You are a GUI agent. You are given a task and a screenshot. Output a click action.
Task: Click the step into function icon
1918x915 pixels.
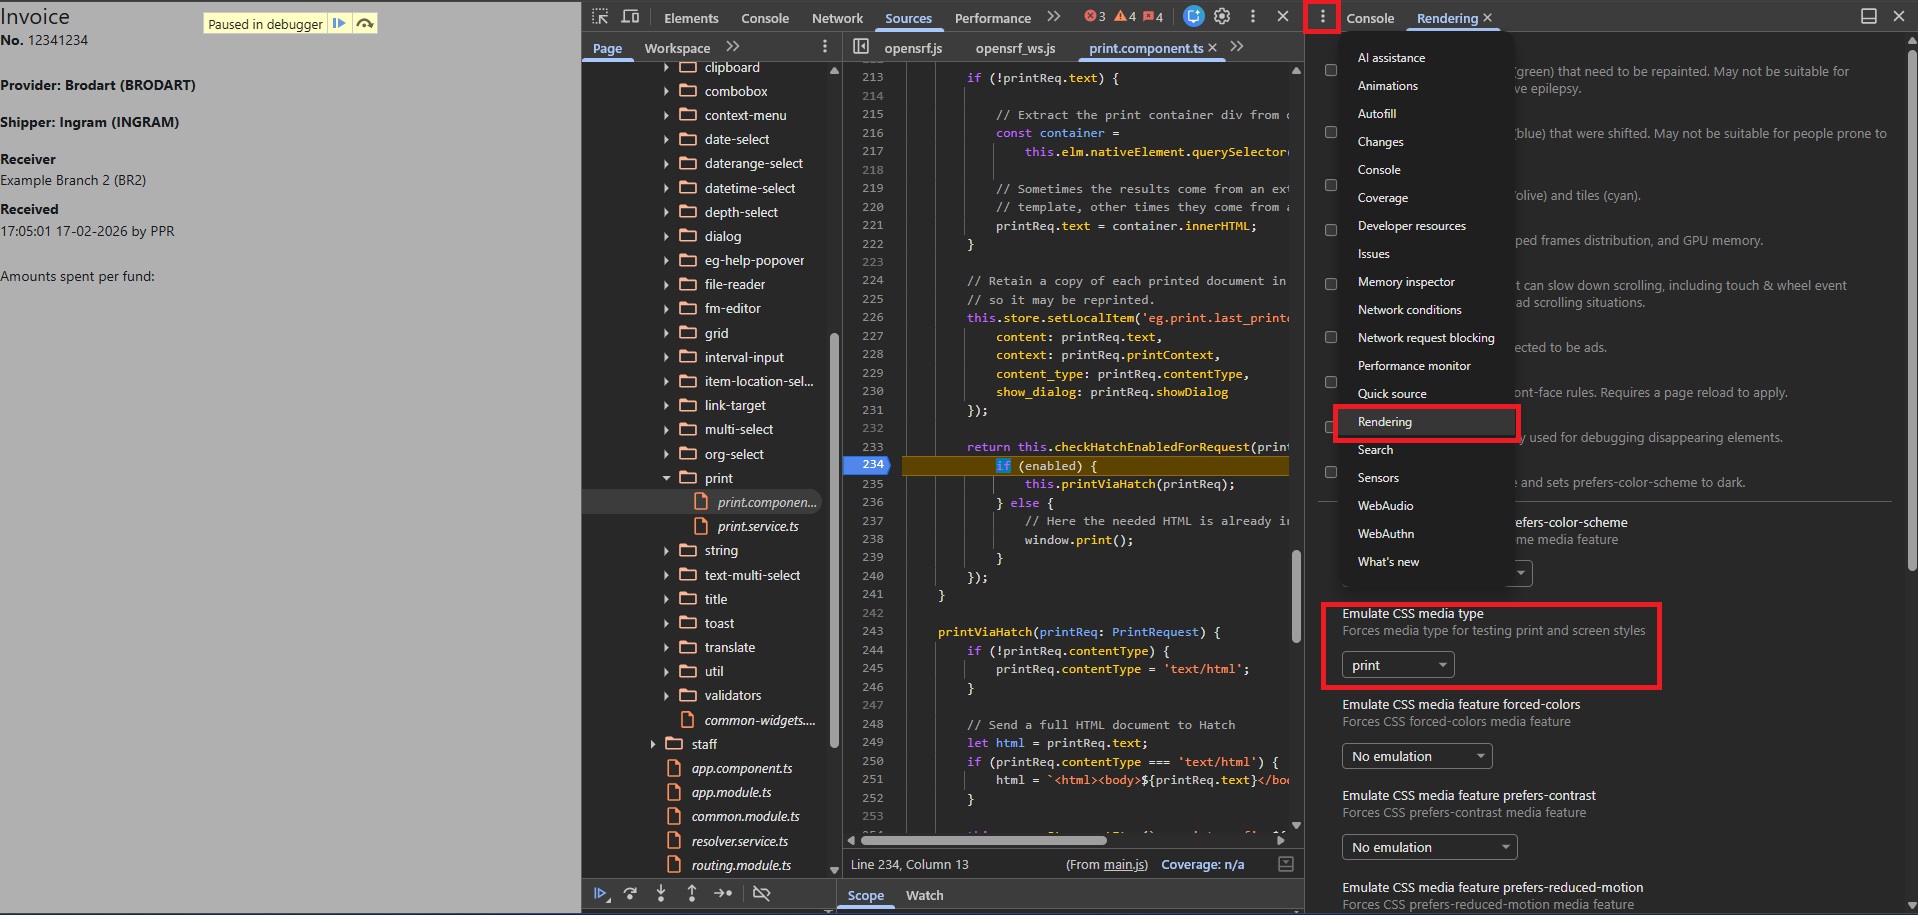[661, 894]
